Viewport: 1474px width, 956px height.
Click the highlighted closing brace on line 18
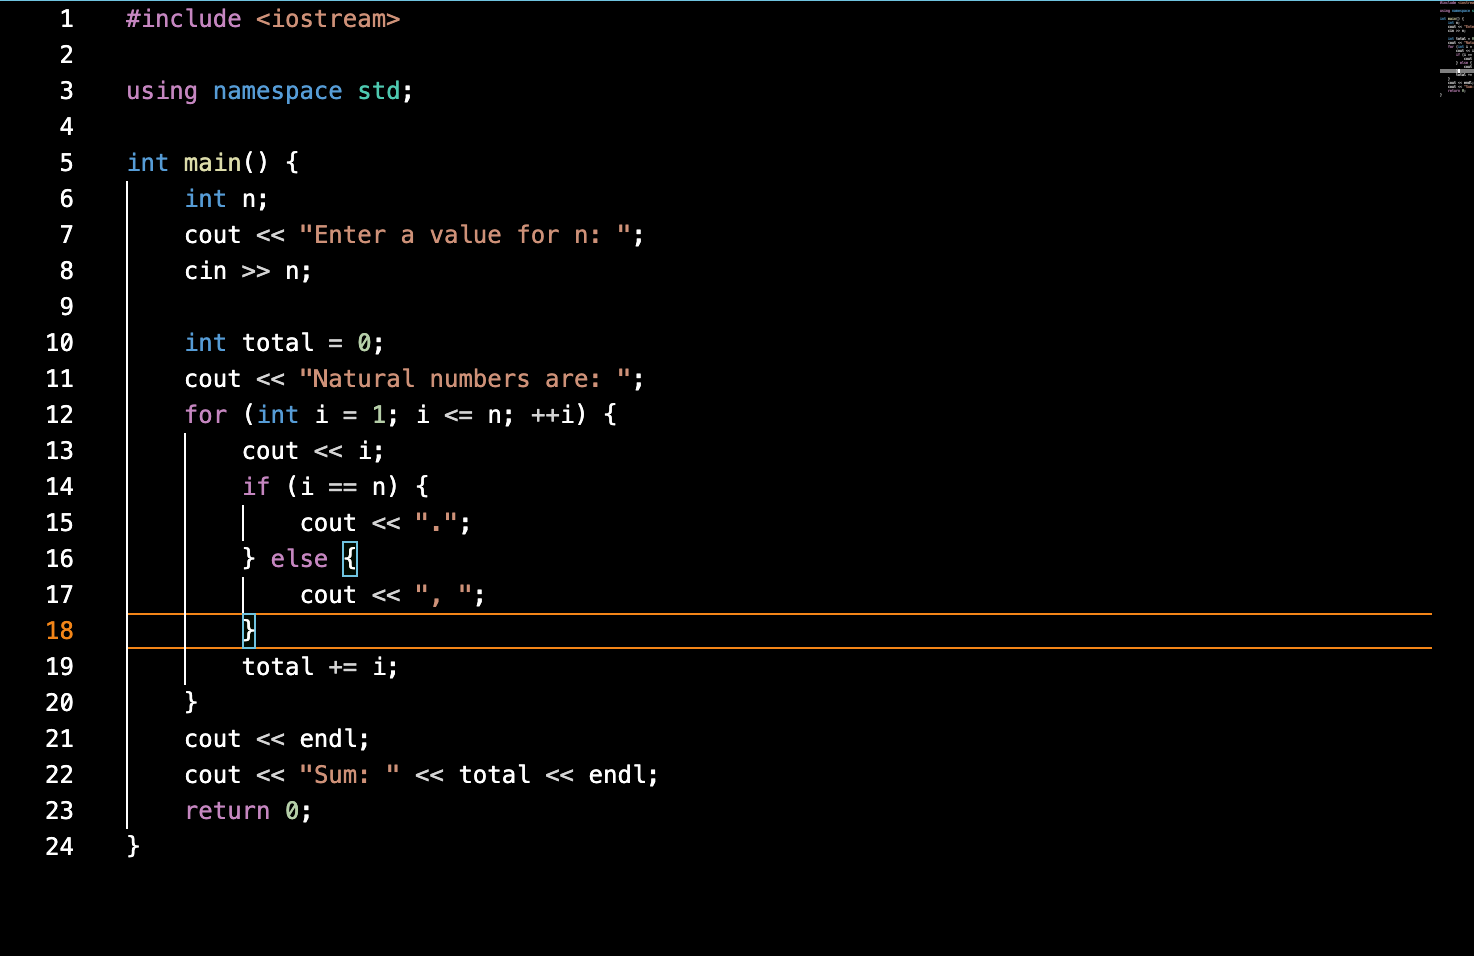pos(248,630)
